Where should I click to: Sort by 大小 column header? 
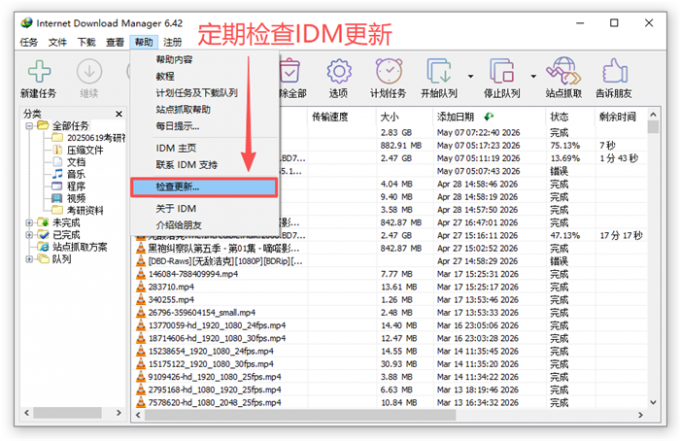(404, 117)
